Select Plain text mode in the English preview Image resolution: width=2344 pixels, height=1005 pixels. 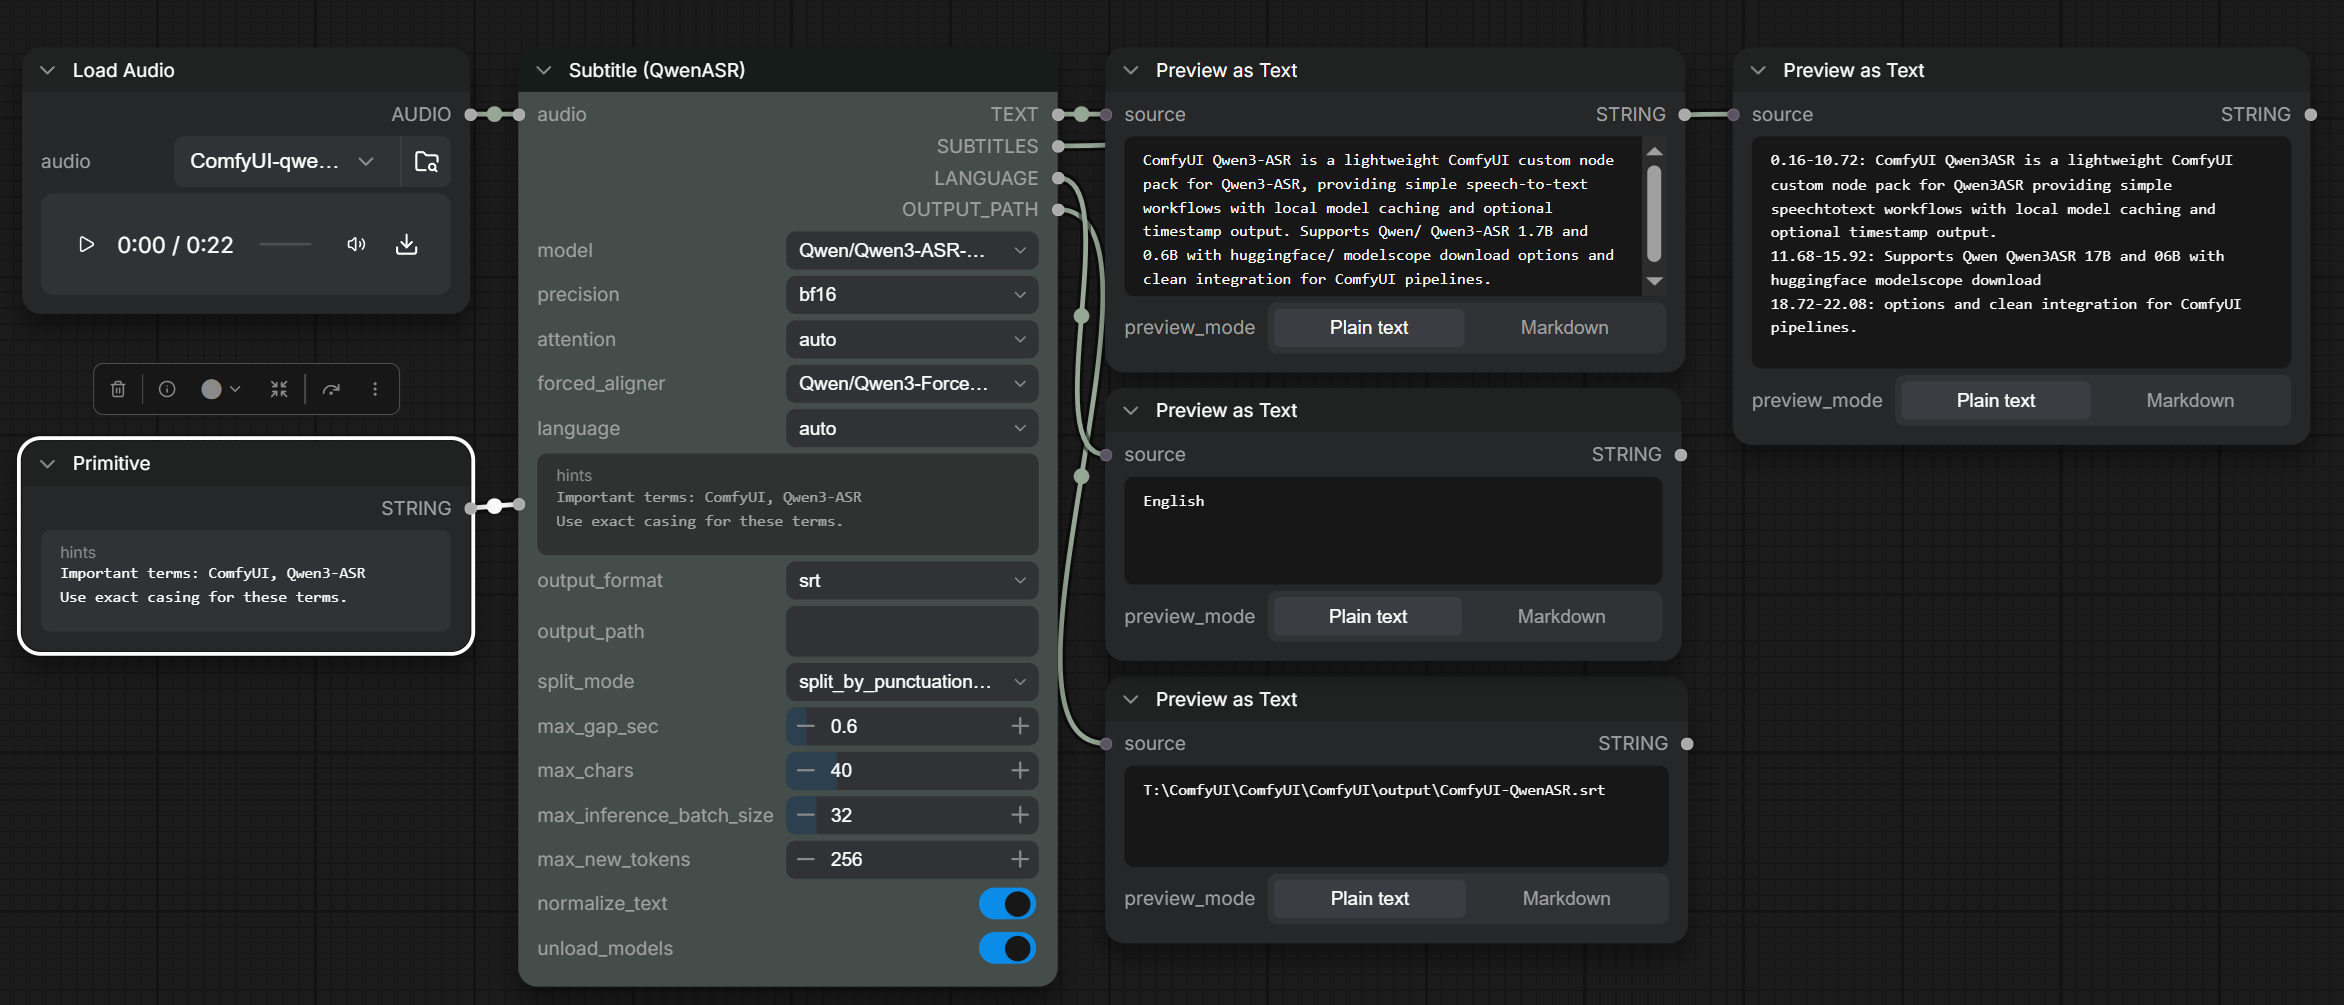(1367, 617)
